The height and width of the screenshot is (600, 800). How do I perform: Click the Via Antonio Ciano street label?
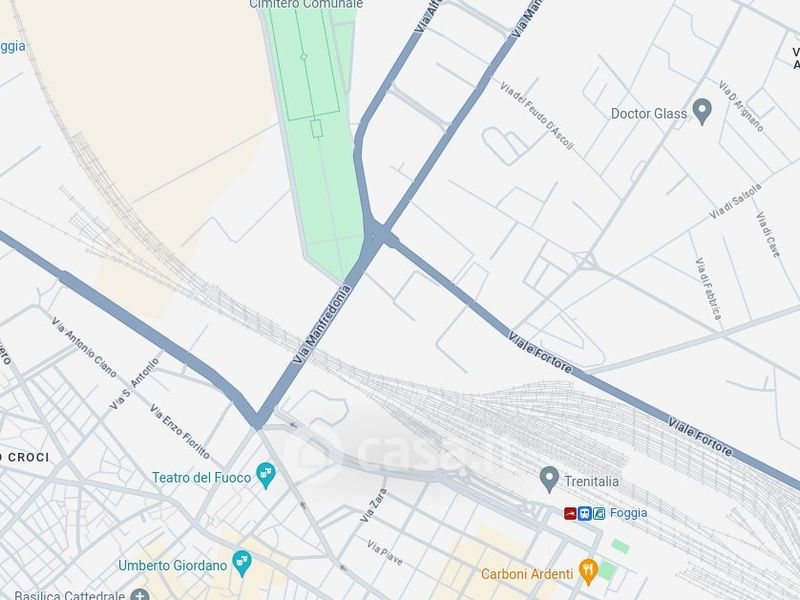point(84,346)
